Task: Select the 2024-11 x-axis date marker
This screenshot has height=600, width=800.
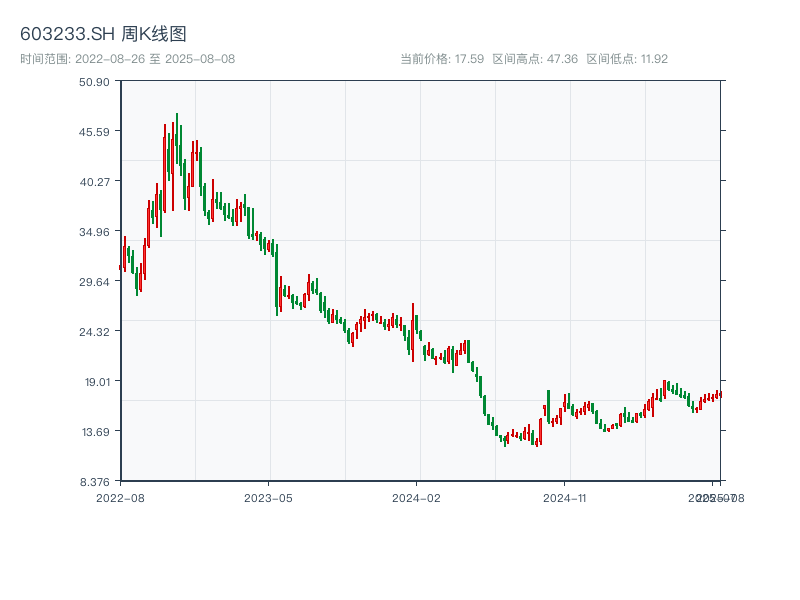Action: 565,497
